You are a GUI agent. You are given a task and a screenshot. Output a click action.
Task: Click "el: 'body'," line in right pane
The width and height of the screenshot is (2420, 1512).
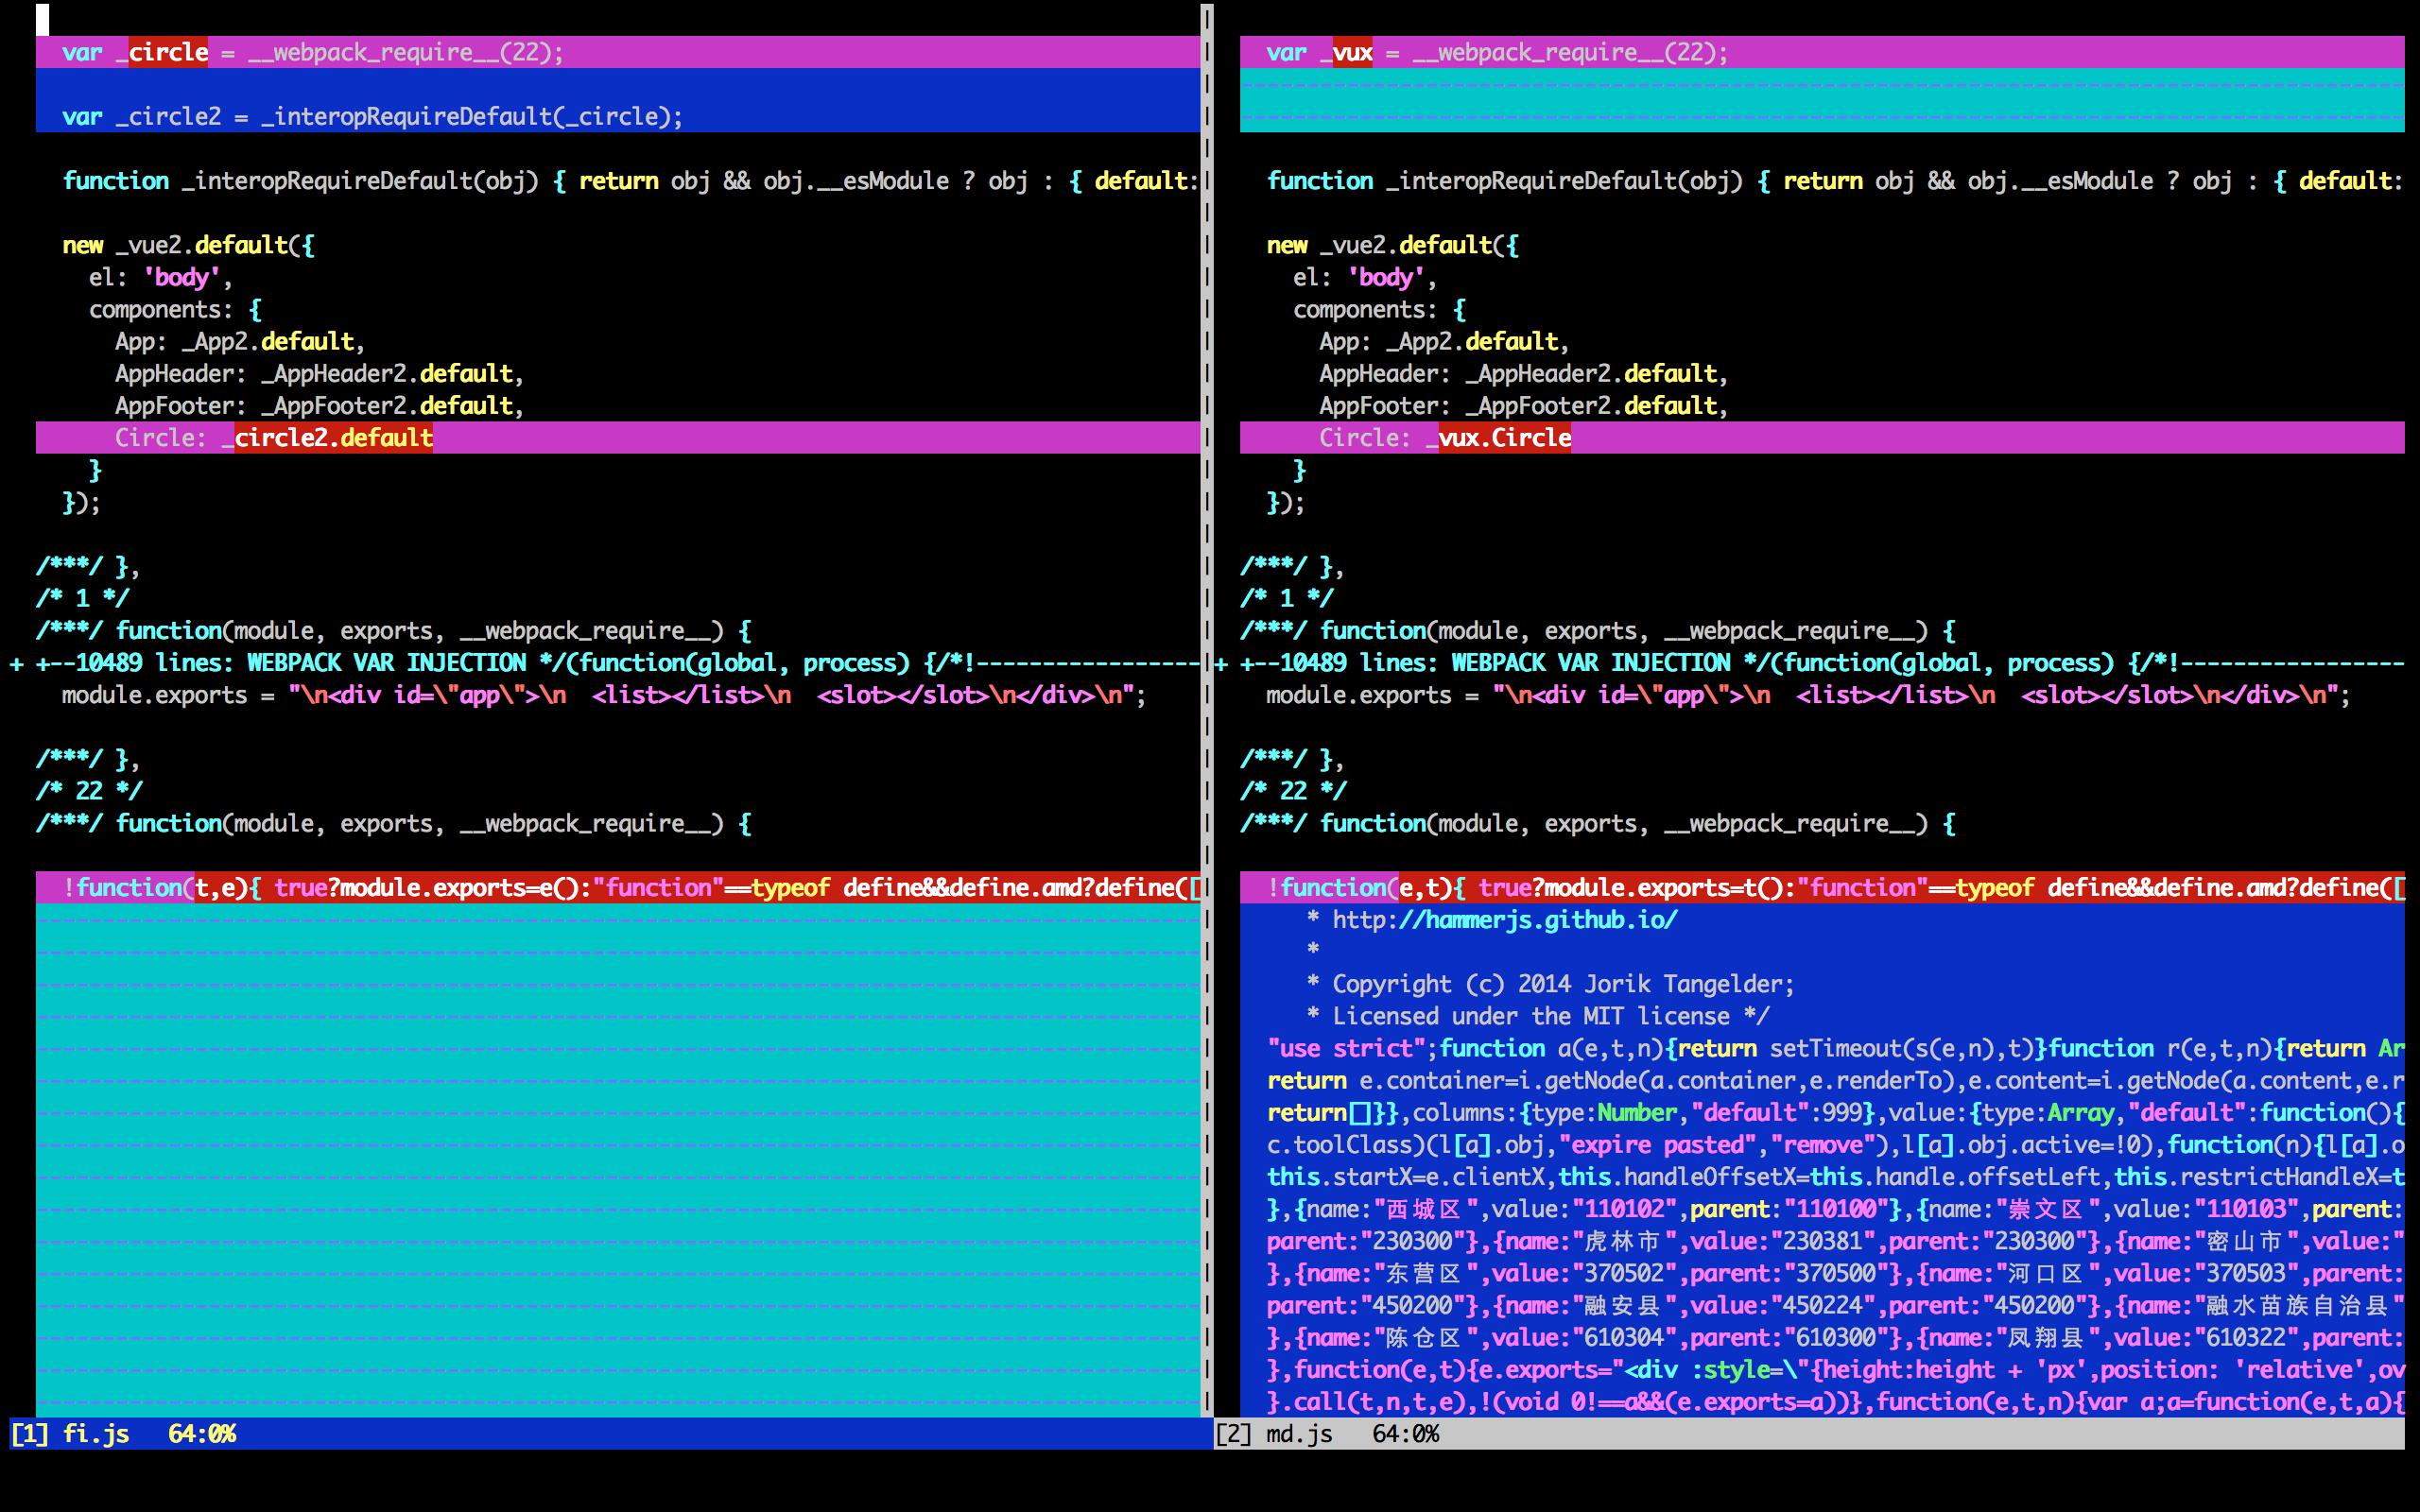click(1364, 277)
